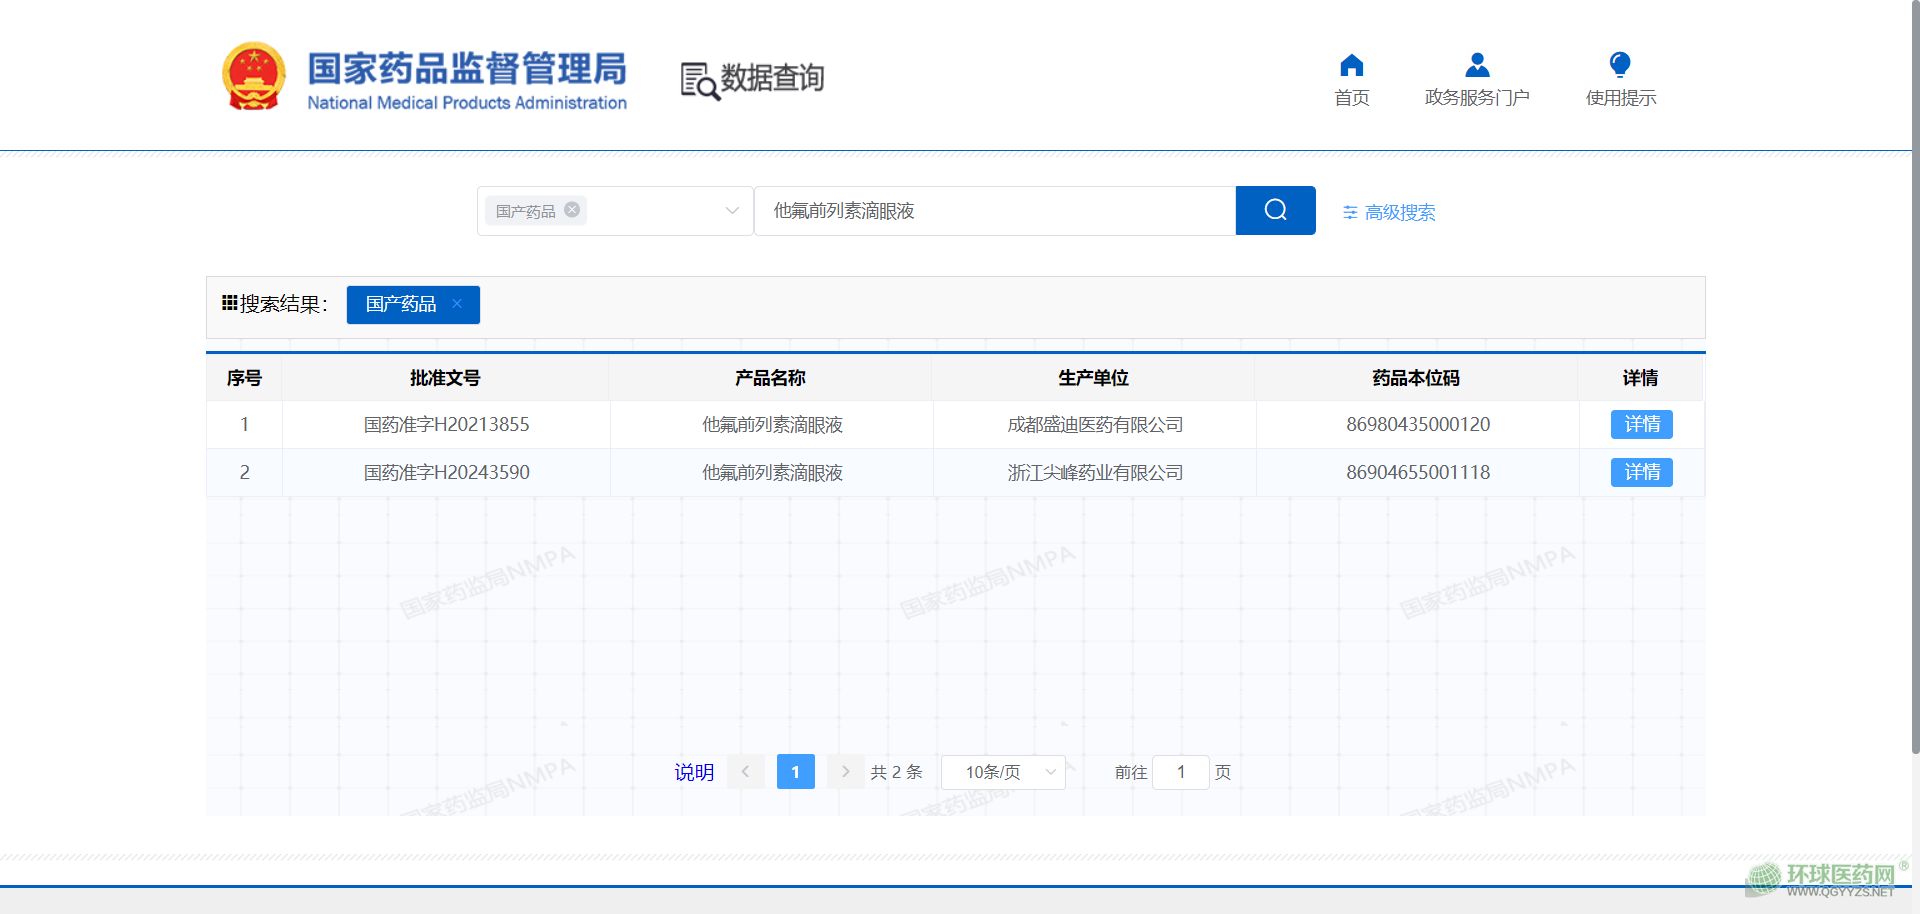Go to next page arrow
1920x914 pixels.
click(845, 772)
